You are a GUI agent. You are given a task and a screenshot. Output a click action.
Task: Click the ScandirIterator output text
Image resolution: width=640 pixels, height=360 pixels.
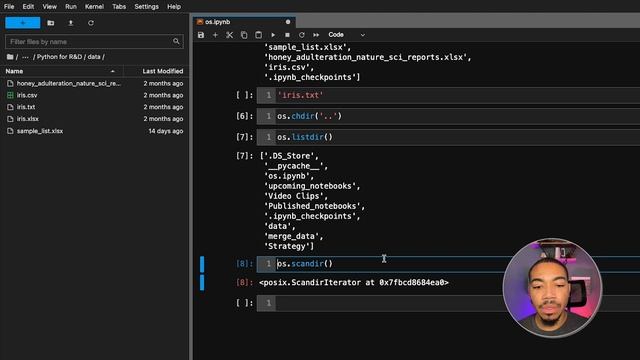pyautogui.click(x=354, y=282)
